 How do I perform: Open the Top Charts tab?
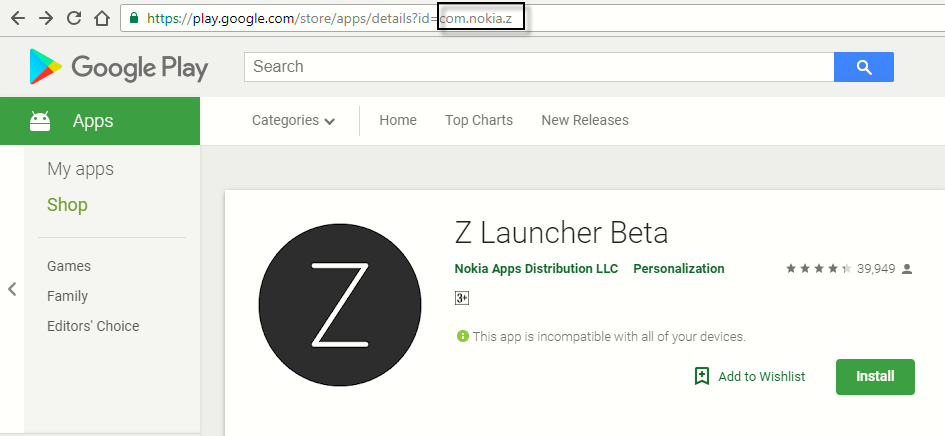pyautogui.click(x=479, y=120)
